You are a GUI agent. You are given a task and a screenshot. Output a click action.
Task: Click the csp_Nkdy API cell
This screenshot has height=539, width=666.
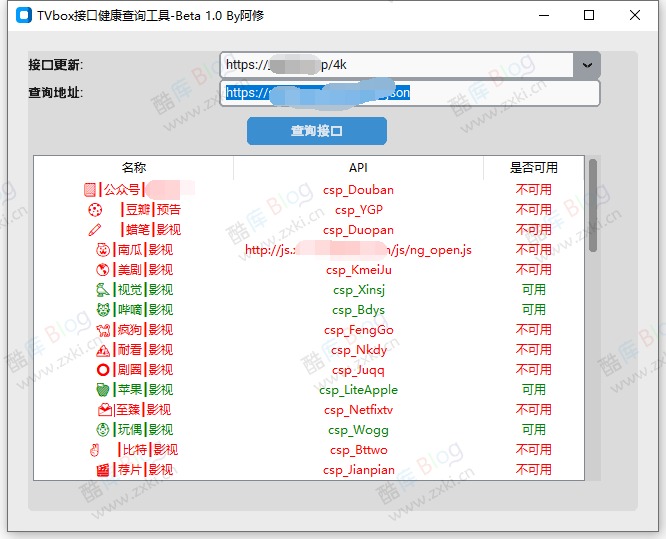coord(359,350)
